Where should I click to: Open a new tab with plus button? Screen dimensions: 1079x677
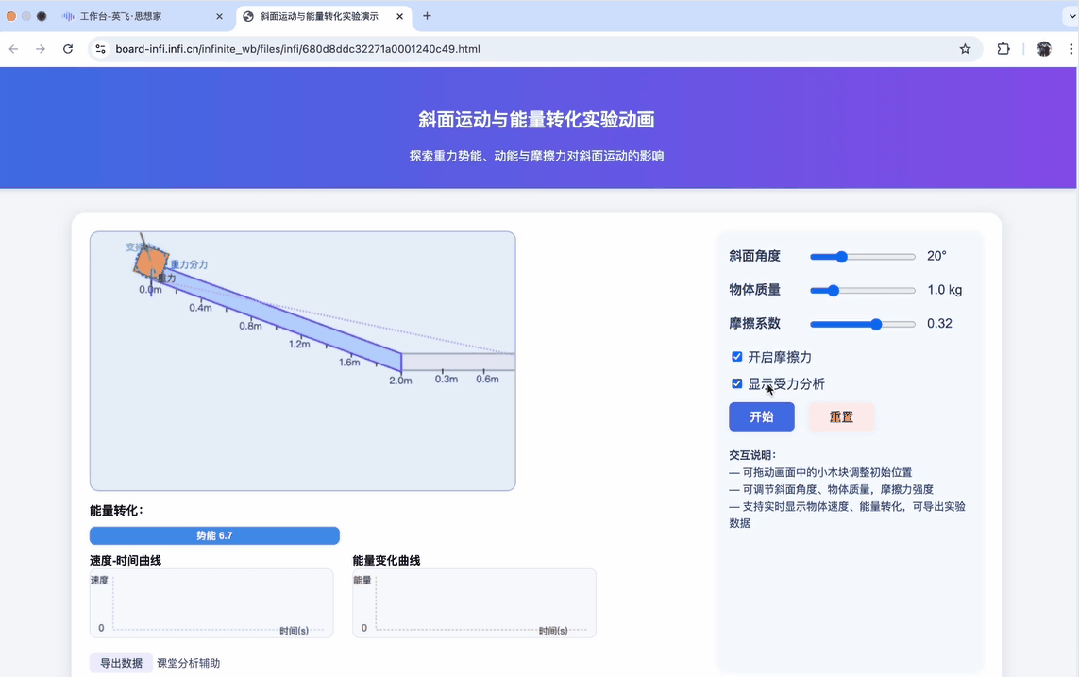point(427,16)
